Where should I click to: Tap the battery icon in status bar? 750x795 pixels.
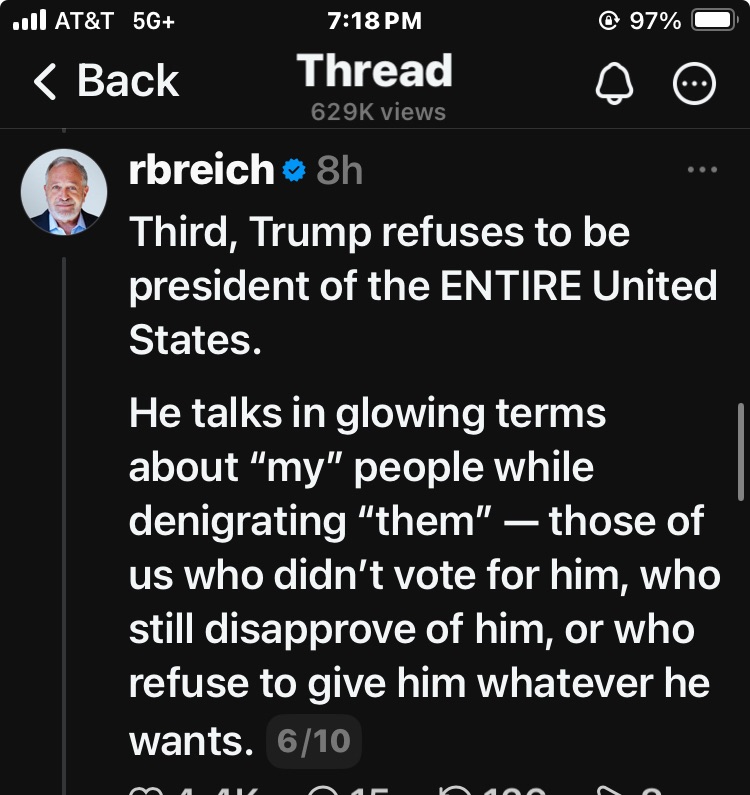[x=715, y=21]
